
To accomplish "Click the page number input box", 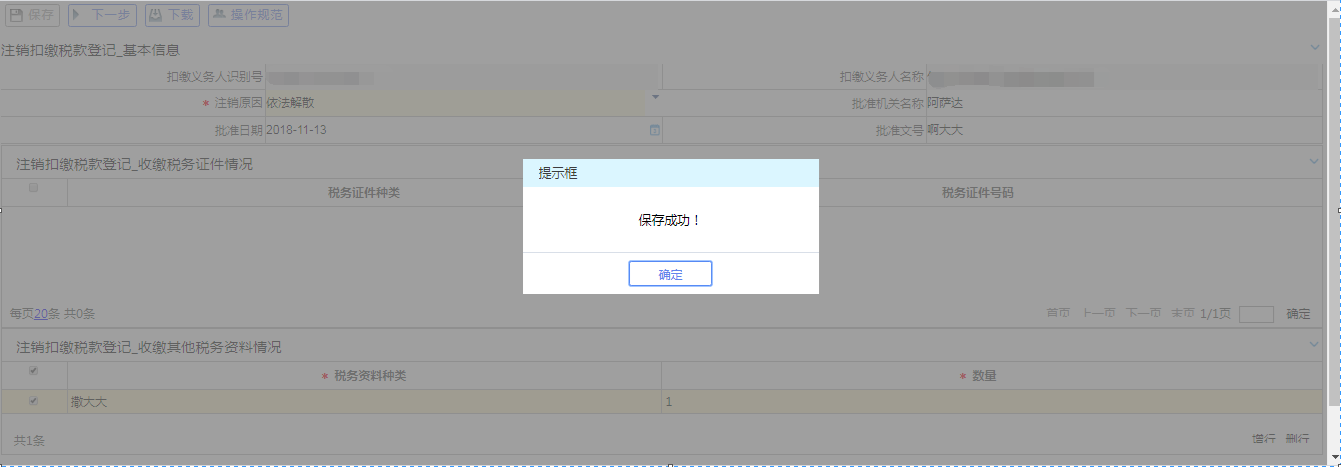I will (x=1256, y=314).
